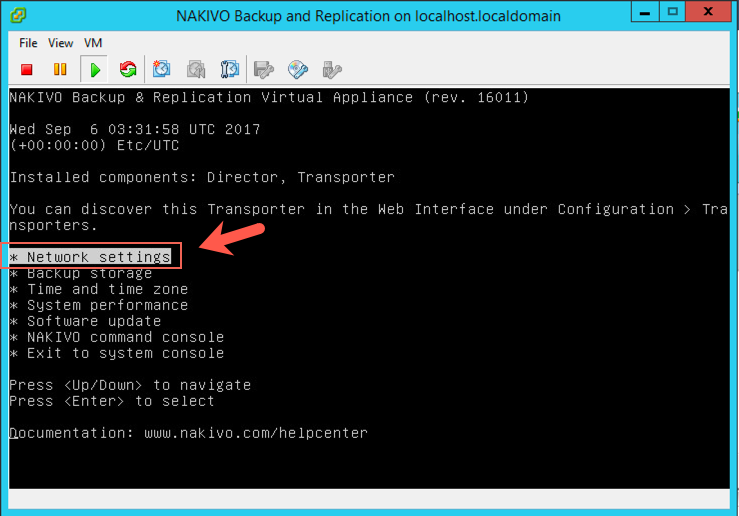Take a snapshot with the clock icon
This screenshot has width=739, height=516.
click(x=161, y=69)
